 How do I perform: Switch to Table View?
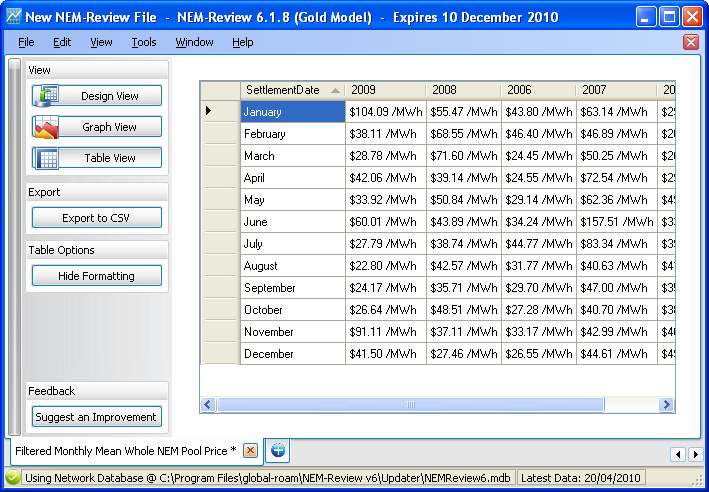coord(97,158)
